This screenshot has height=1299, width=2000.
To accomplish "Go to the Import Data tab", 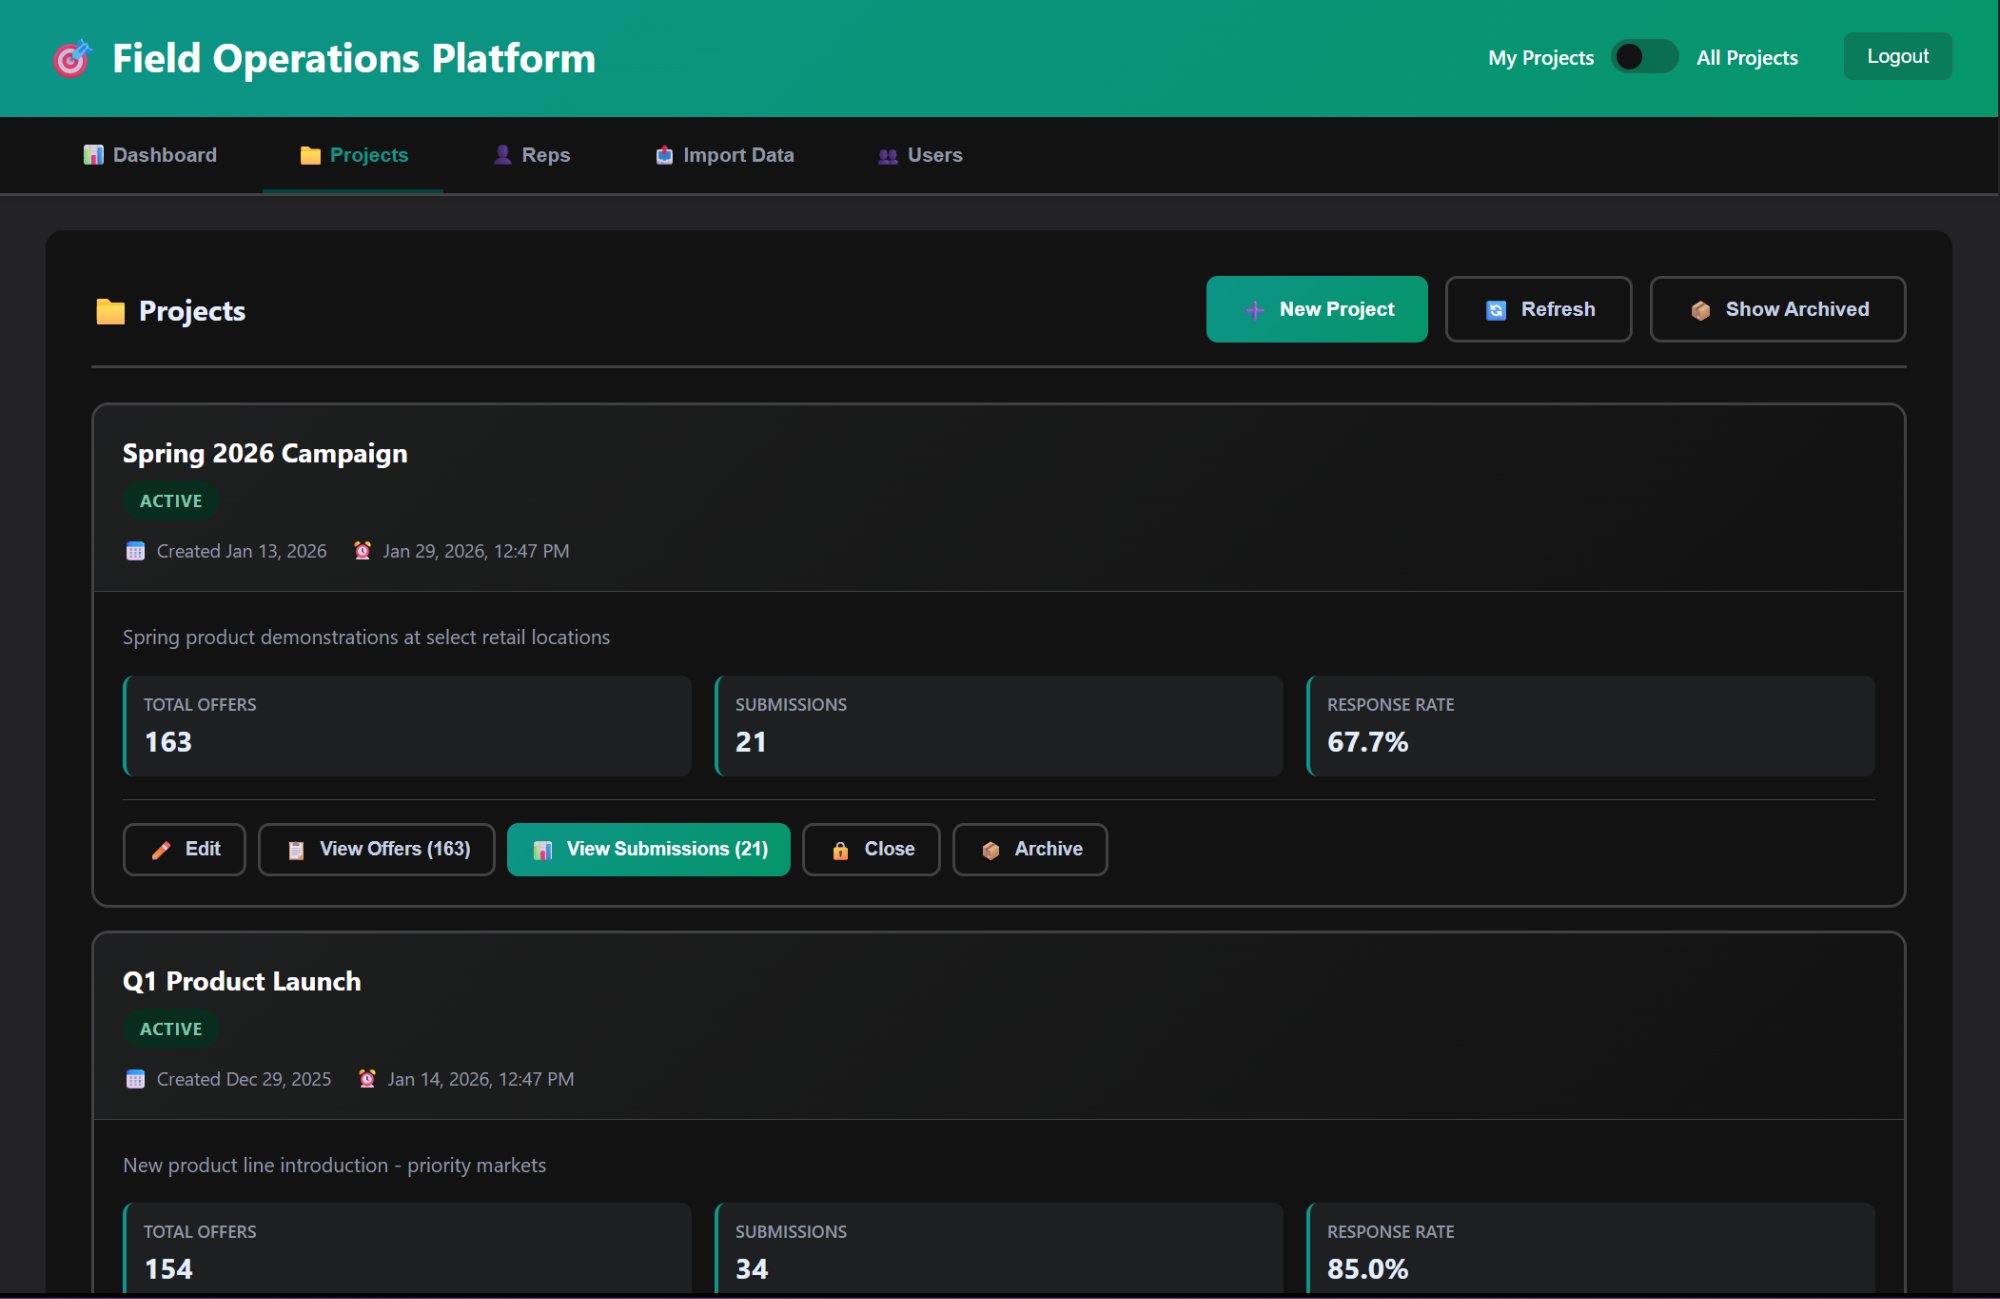I will click(724, 155).
